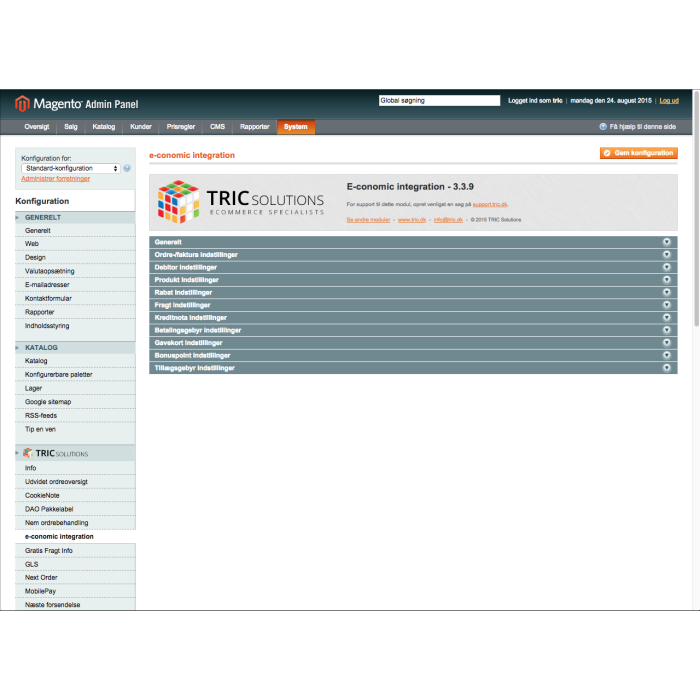
Task: Open the Katalog menu in navigation bar
Action: [x=104, y=127]
